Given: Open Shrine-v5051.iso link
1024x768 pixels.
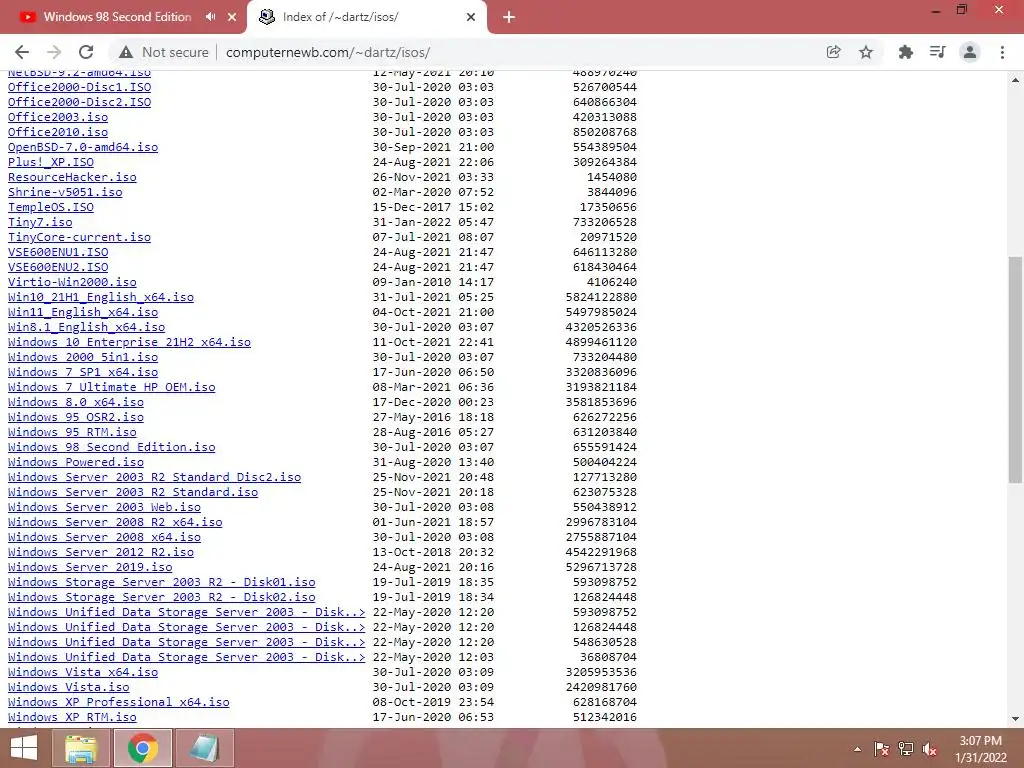Looking at the screenshot, I should click(65, 192).
